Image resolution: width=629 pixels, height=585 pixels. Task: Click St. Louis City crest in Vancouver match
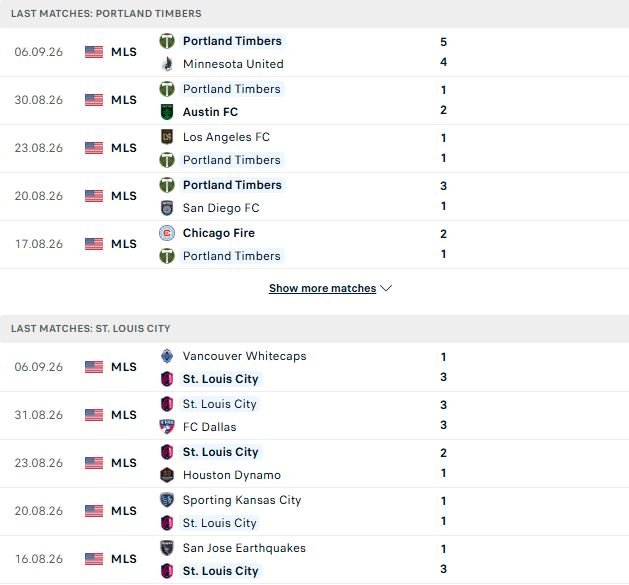click(167, 379)
